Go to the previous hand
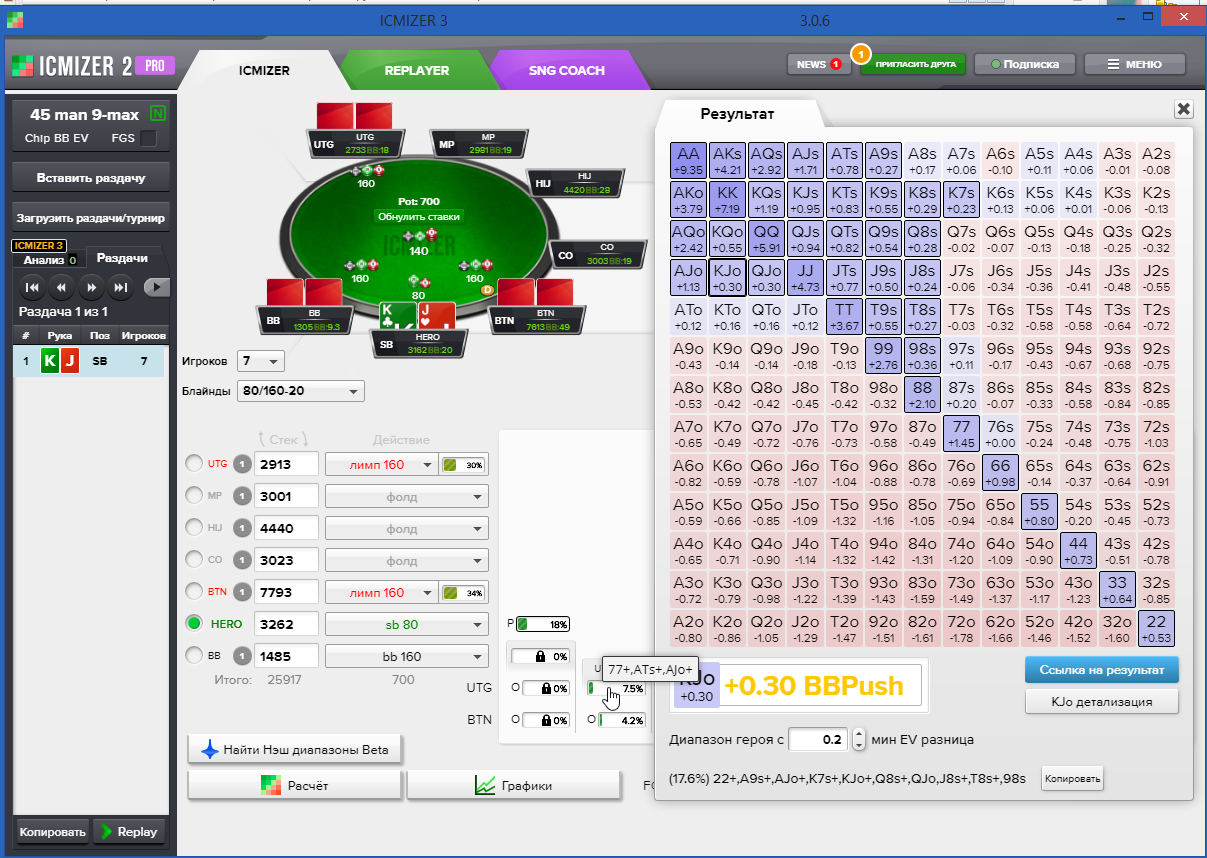The width and height of the screenshot is (1207, 858). coord(62,288)
